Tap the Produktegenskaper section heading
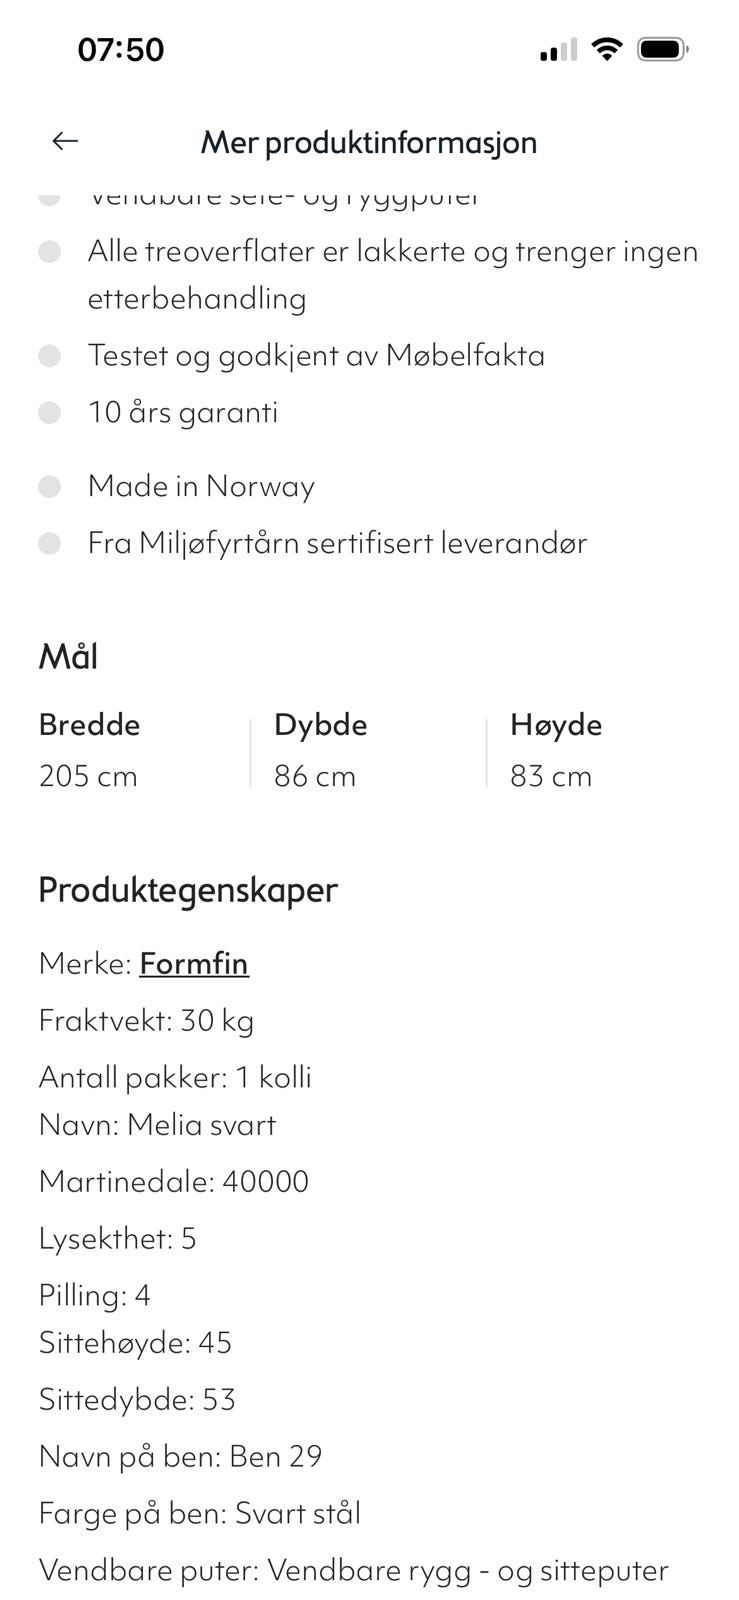 click(x=188, y=889)
